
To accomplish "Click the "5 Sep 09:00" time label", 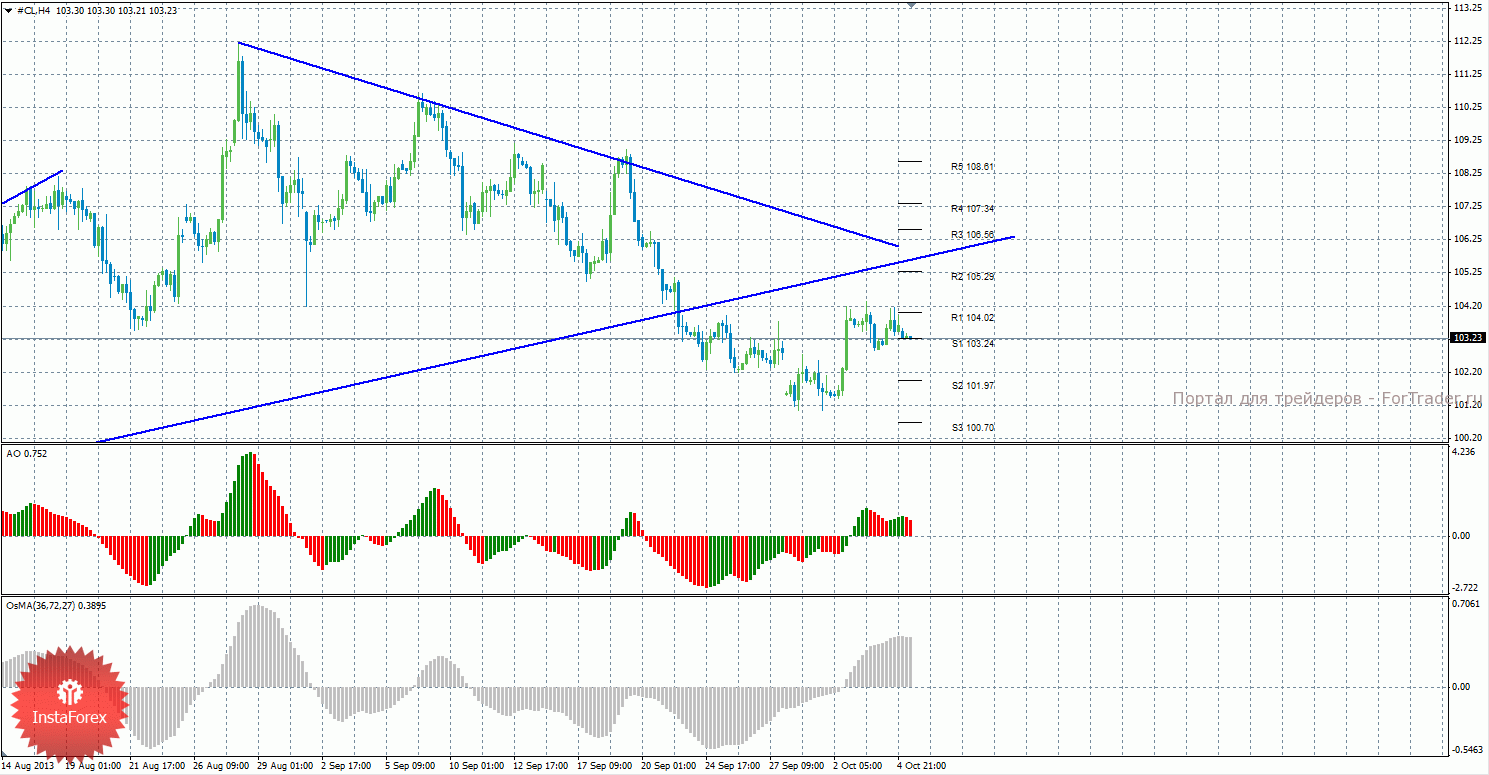I will click(411, 766).
